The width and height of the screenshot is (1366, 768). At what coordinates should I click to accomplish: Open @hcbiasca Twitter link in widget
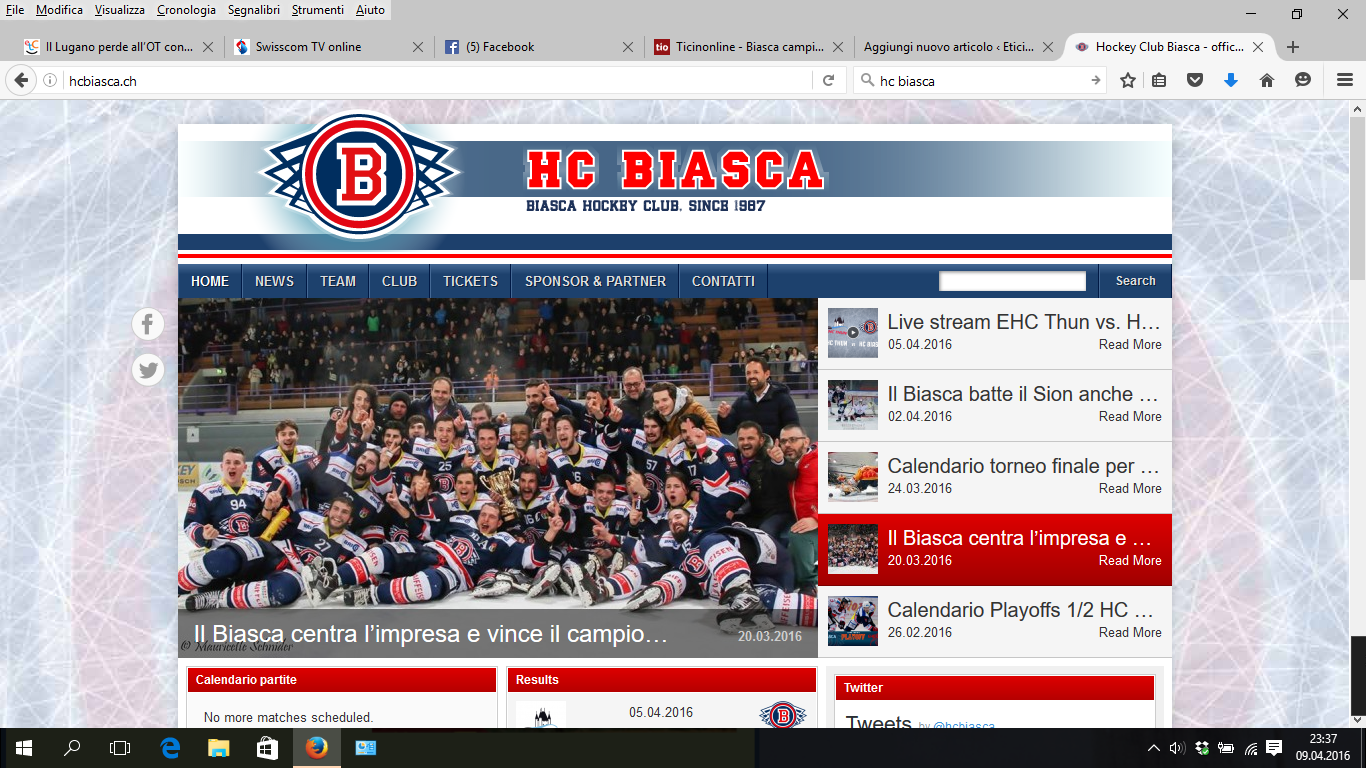[x=964, y=725]
